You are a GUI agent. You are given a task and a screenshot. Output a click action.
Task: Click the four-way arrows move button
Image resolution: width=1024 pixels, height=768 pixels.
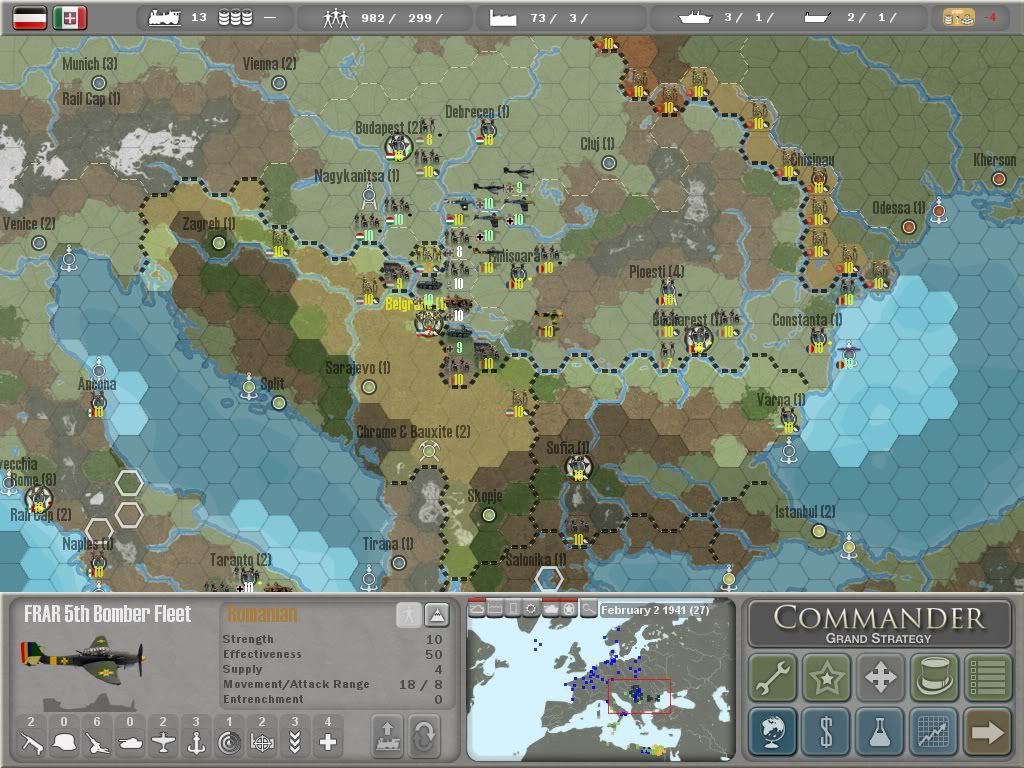click(x=880, y=677)
